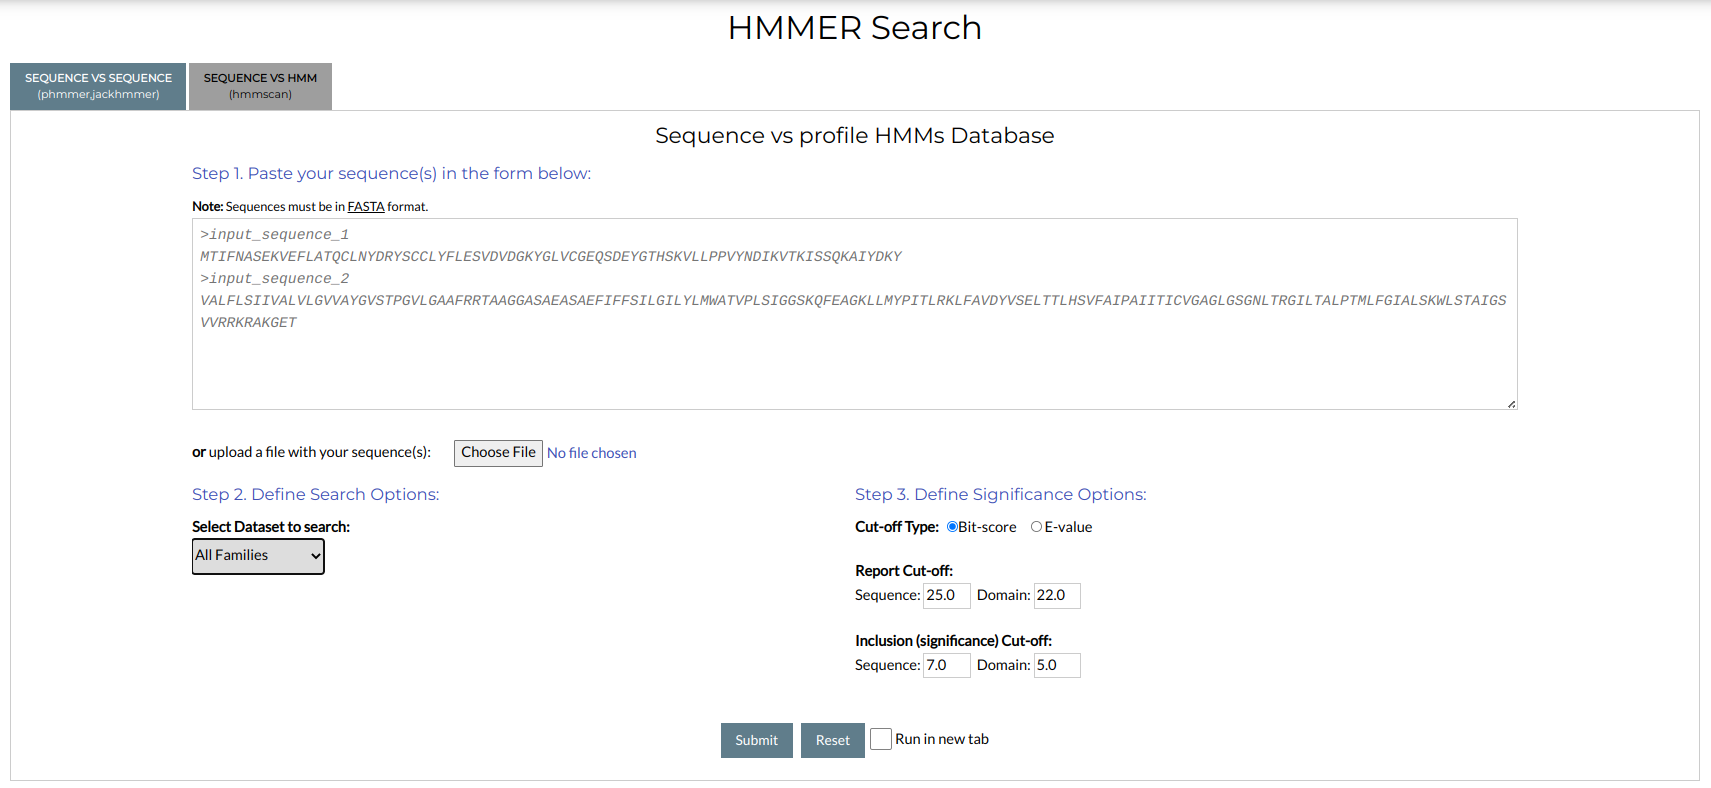Focus the Report Cut-off Domain field

pos(1056,596)
